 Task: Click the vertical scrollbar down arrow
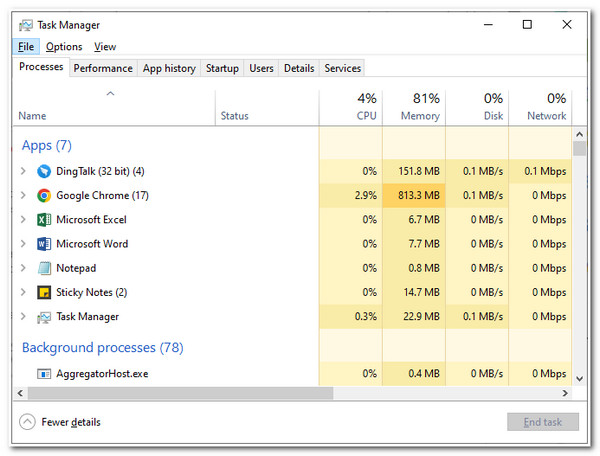coord(579,379)
